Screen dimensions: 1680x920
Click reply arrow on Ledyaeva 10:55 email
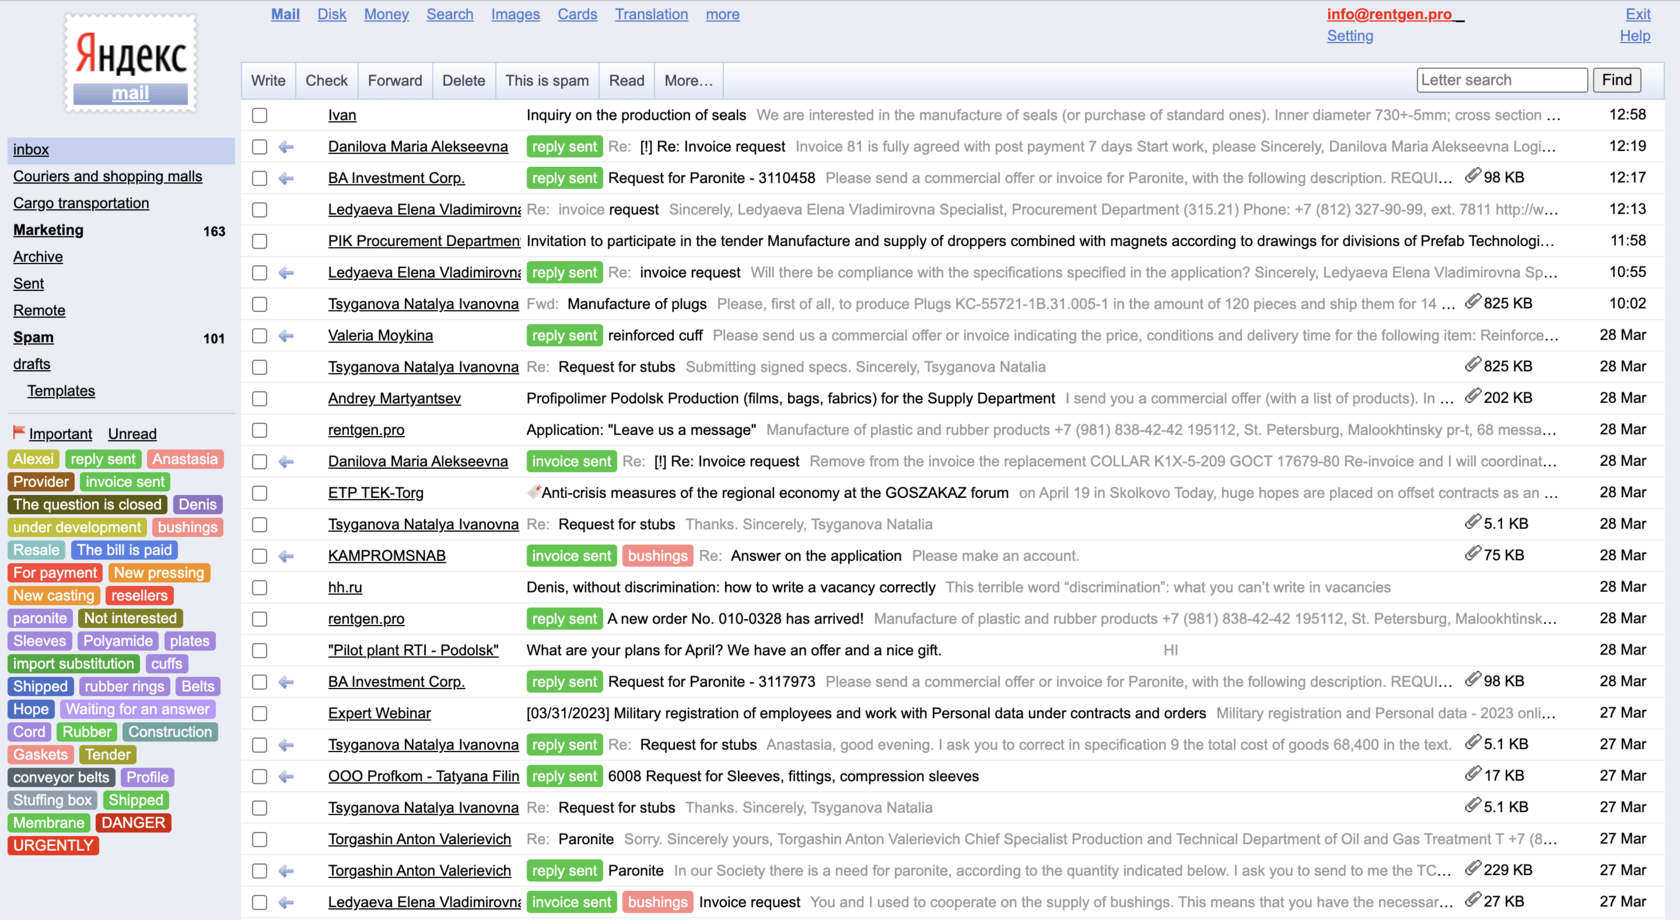(x=286, y=273)
